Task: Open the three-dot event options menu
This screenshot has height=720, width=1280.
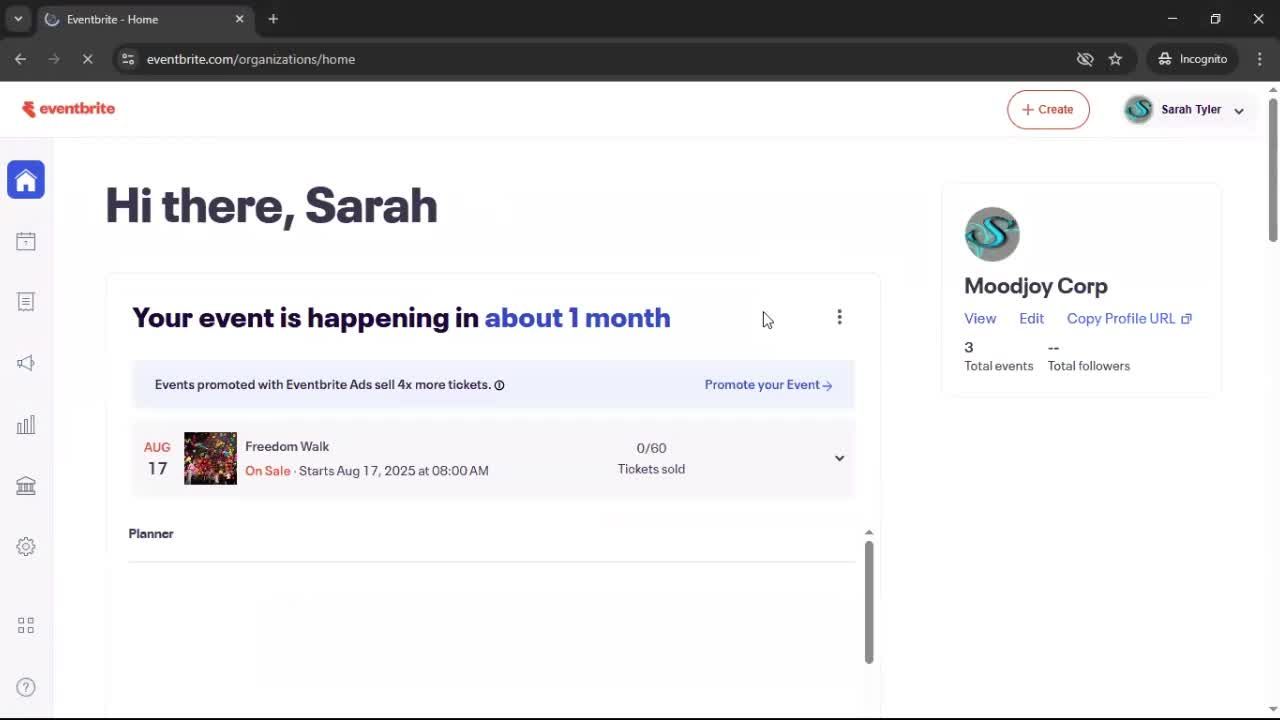Action: [x=839, y=317]
